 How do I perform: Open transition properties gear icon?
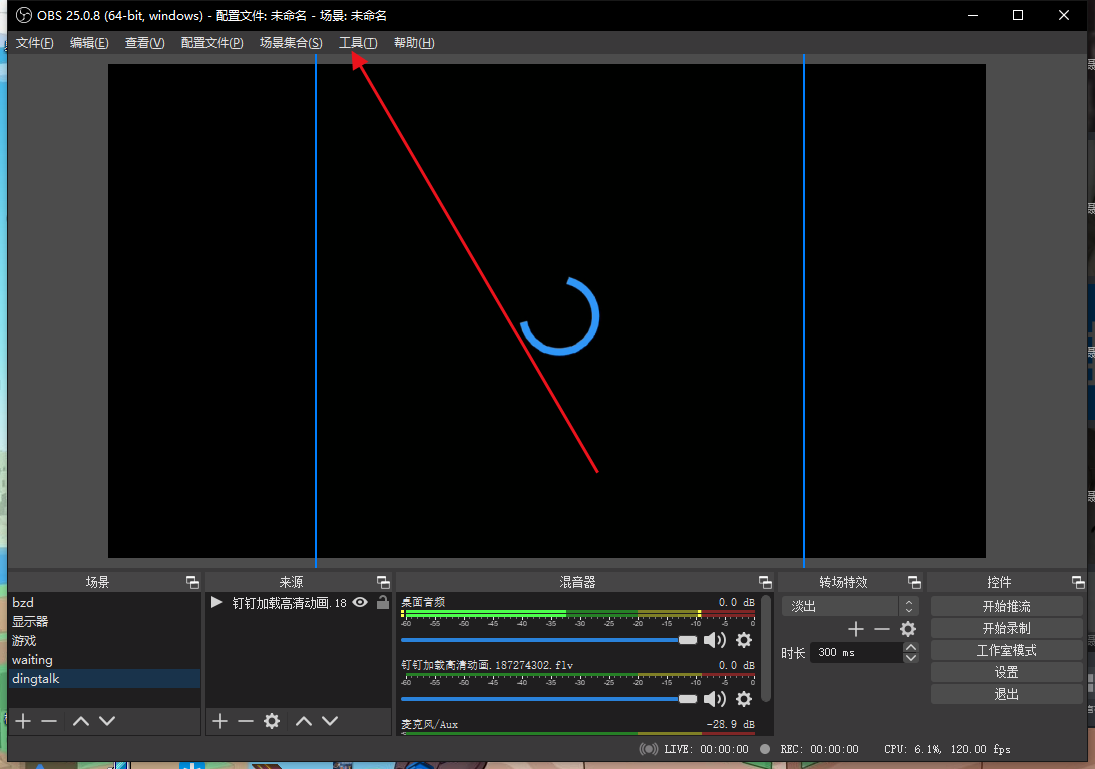pyautogui.click(x=908, y=629)
